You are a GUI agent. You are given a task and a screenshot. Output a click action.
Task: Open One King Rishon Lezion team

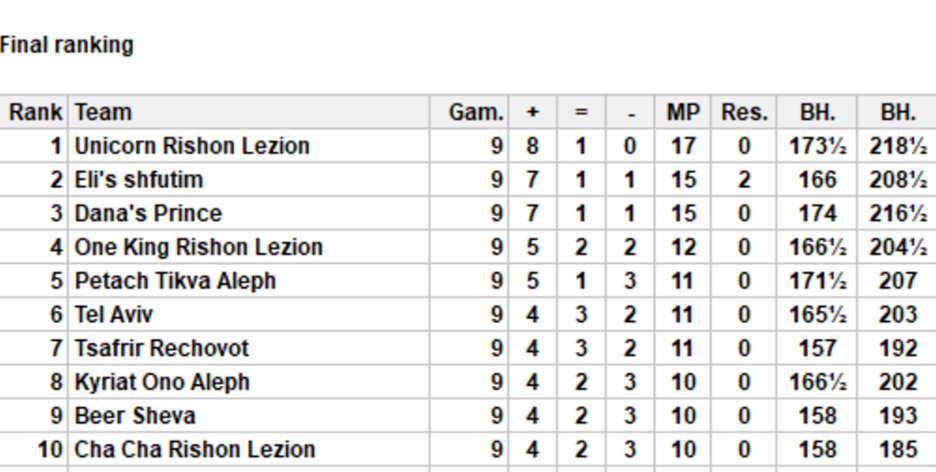198,247
